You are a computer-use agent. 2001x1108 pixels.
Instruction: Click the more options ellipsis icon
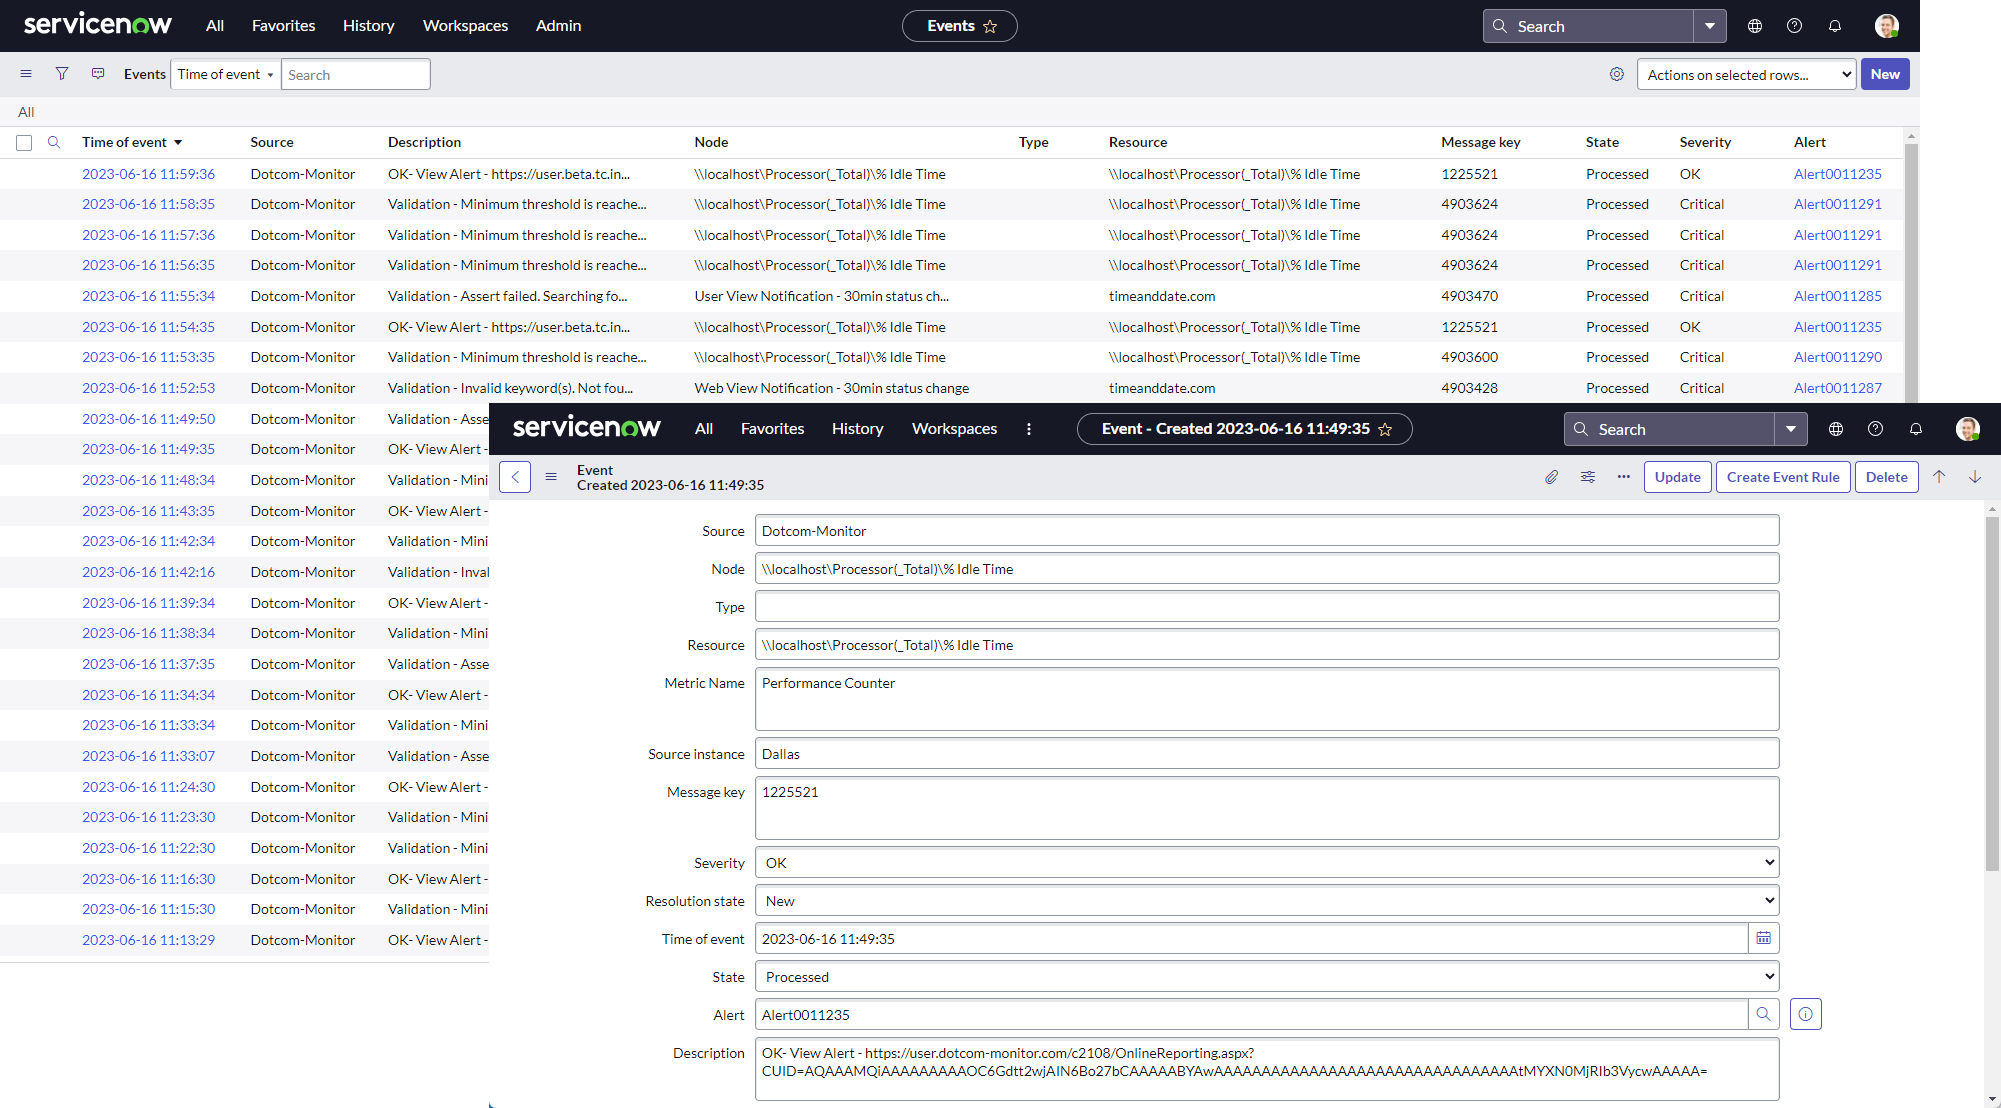click(x=1623, y=476)
